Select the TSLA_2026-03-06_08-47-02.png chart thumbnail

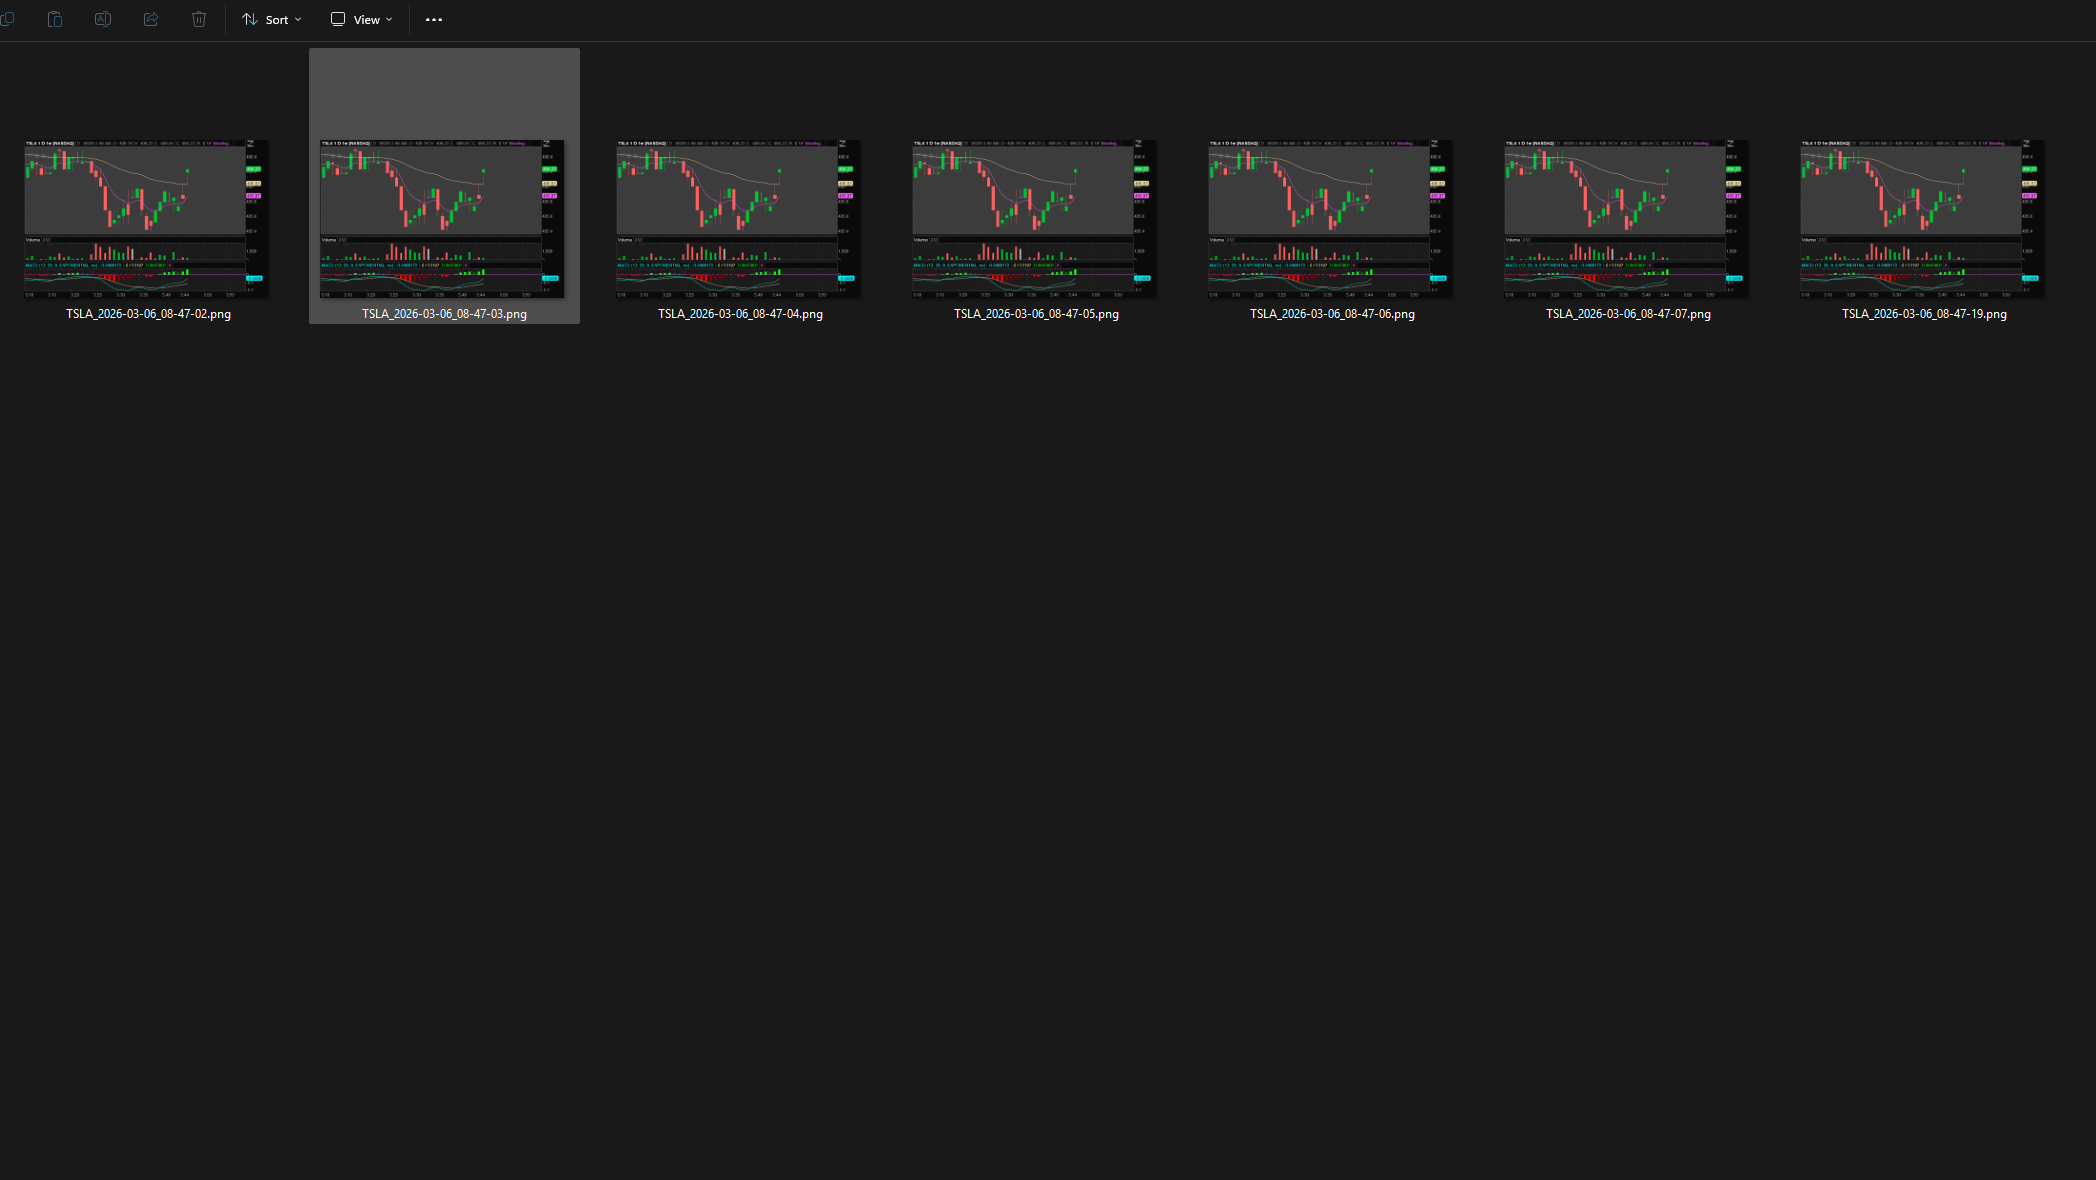tap(146, 218)
